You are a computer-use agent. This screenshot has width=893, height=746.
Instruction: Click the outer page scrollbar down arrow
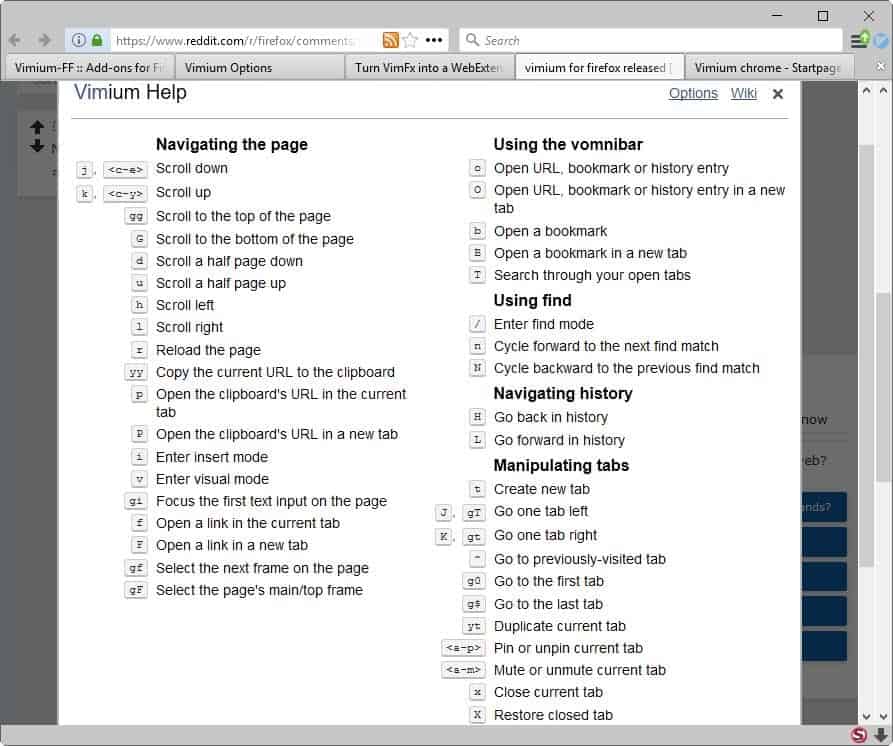883,716
